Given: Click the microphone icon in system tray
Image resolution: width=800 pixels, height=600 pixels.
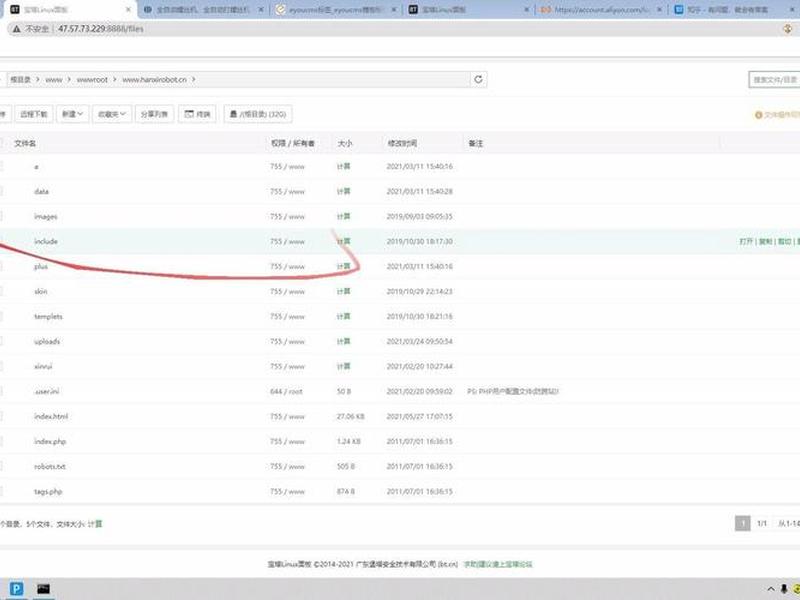Looking at the screenshot, I should (x=784, y=589).
